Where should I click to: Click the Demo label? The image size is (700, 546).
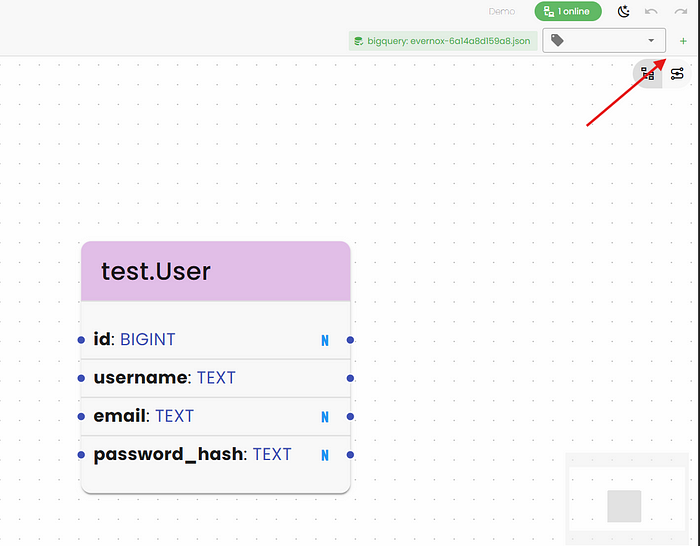point(502,12)
